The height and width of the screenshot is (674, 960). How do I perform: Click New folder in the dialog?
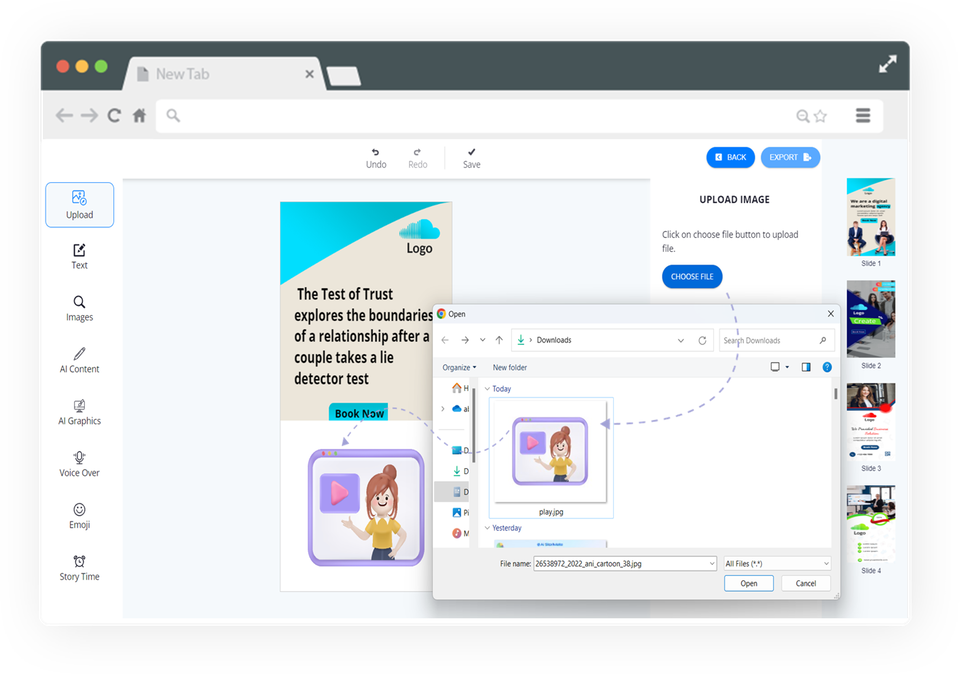point(510,367)
